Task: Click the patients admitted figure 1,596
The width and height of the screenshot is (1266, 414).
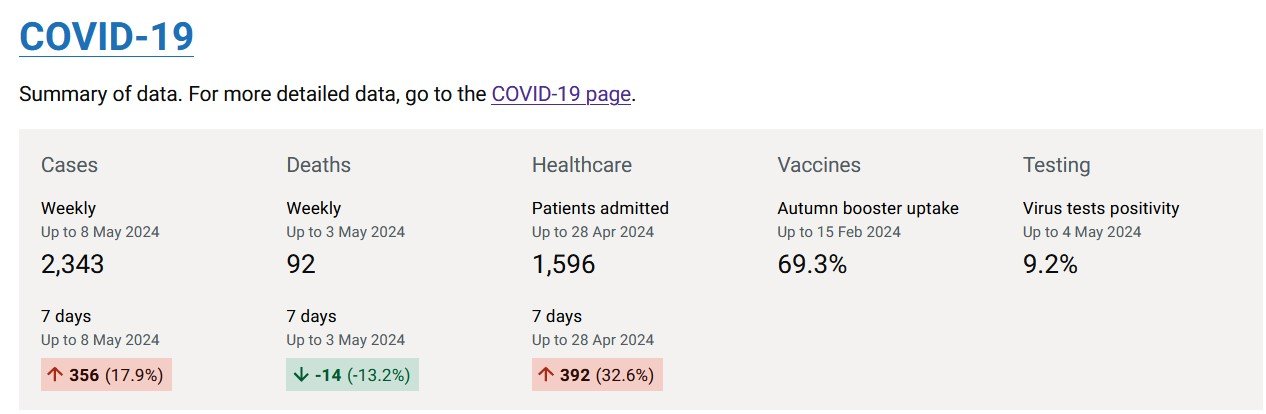Action: tap(563, 264)
